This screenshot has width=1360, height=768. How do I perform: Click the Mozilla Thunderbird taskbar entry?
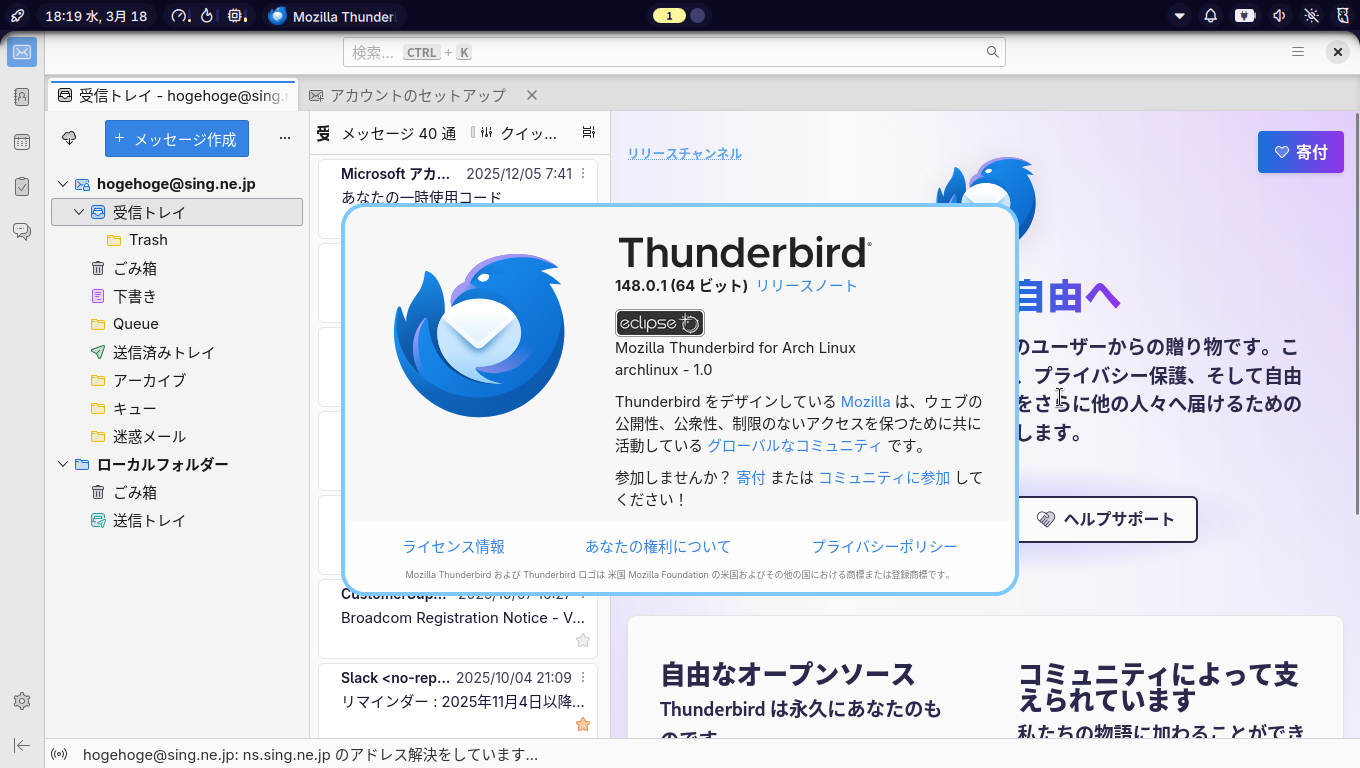pyautogui.click(x=332, y=16)
